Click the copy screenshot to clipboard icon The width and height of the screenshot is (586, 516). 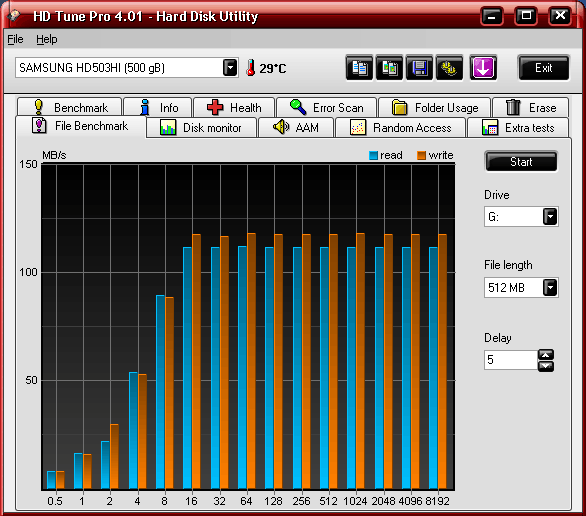(x=389, y=68)
